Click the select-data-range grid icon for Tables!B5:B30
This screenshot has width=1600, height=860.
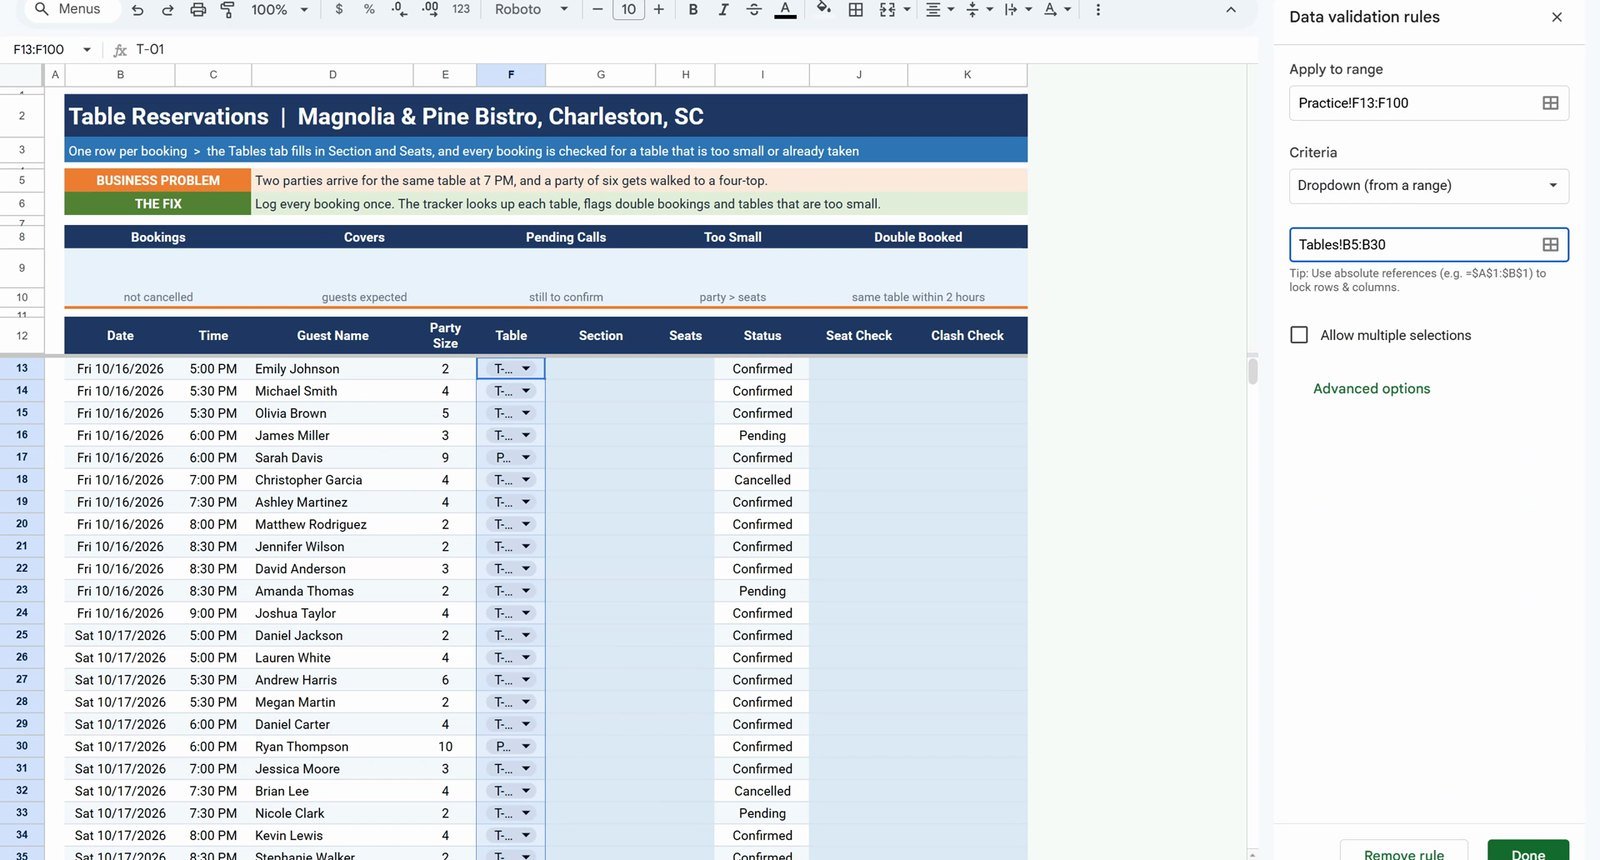pos(1550,245)
